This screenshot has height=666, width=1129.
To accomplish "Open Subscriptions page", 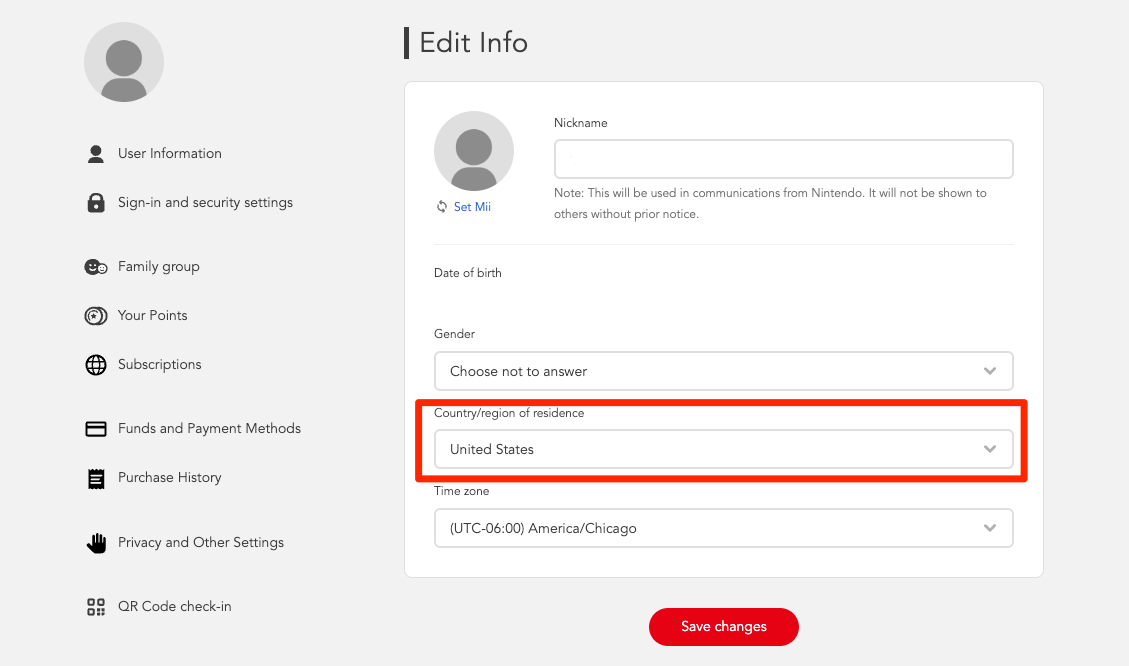I will [x=160, y=364].
